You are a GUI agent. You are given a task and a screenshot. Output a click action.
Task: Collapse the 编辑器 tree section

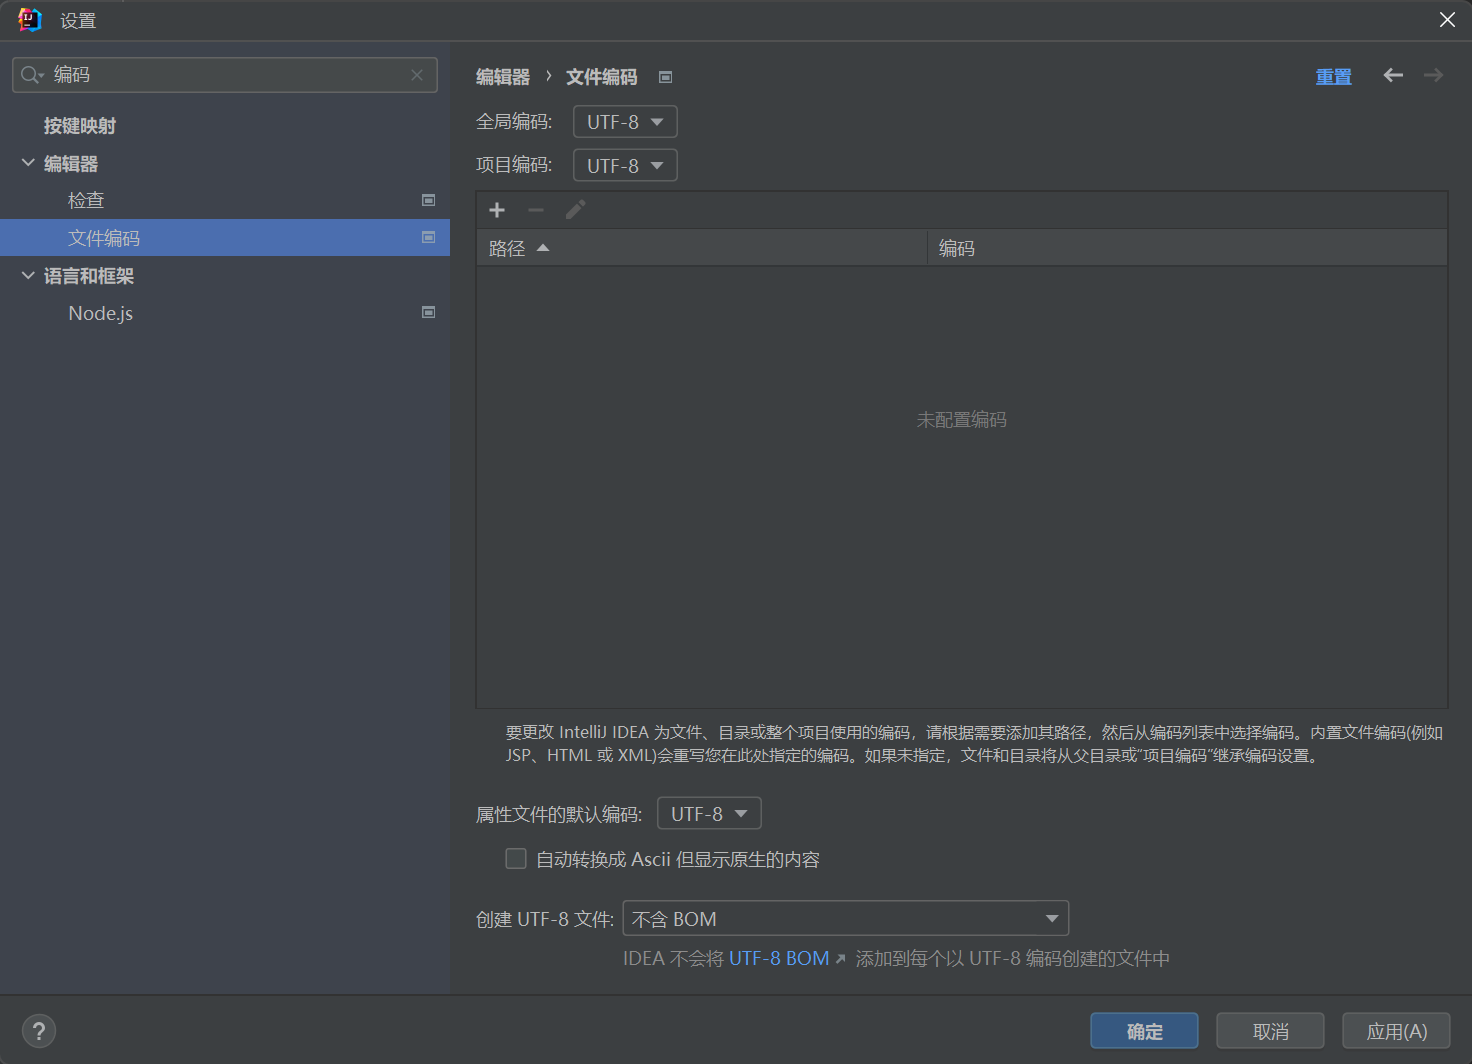(28, 163)
